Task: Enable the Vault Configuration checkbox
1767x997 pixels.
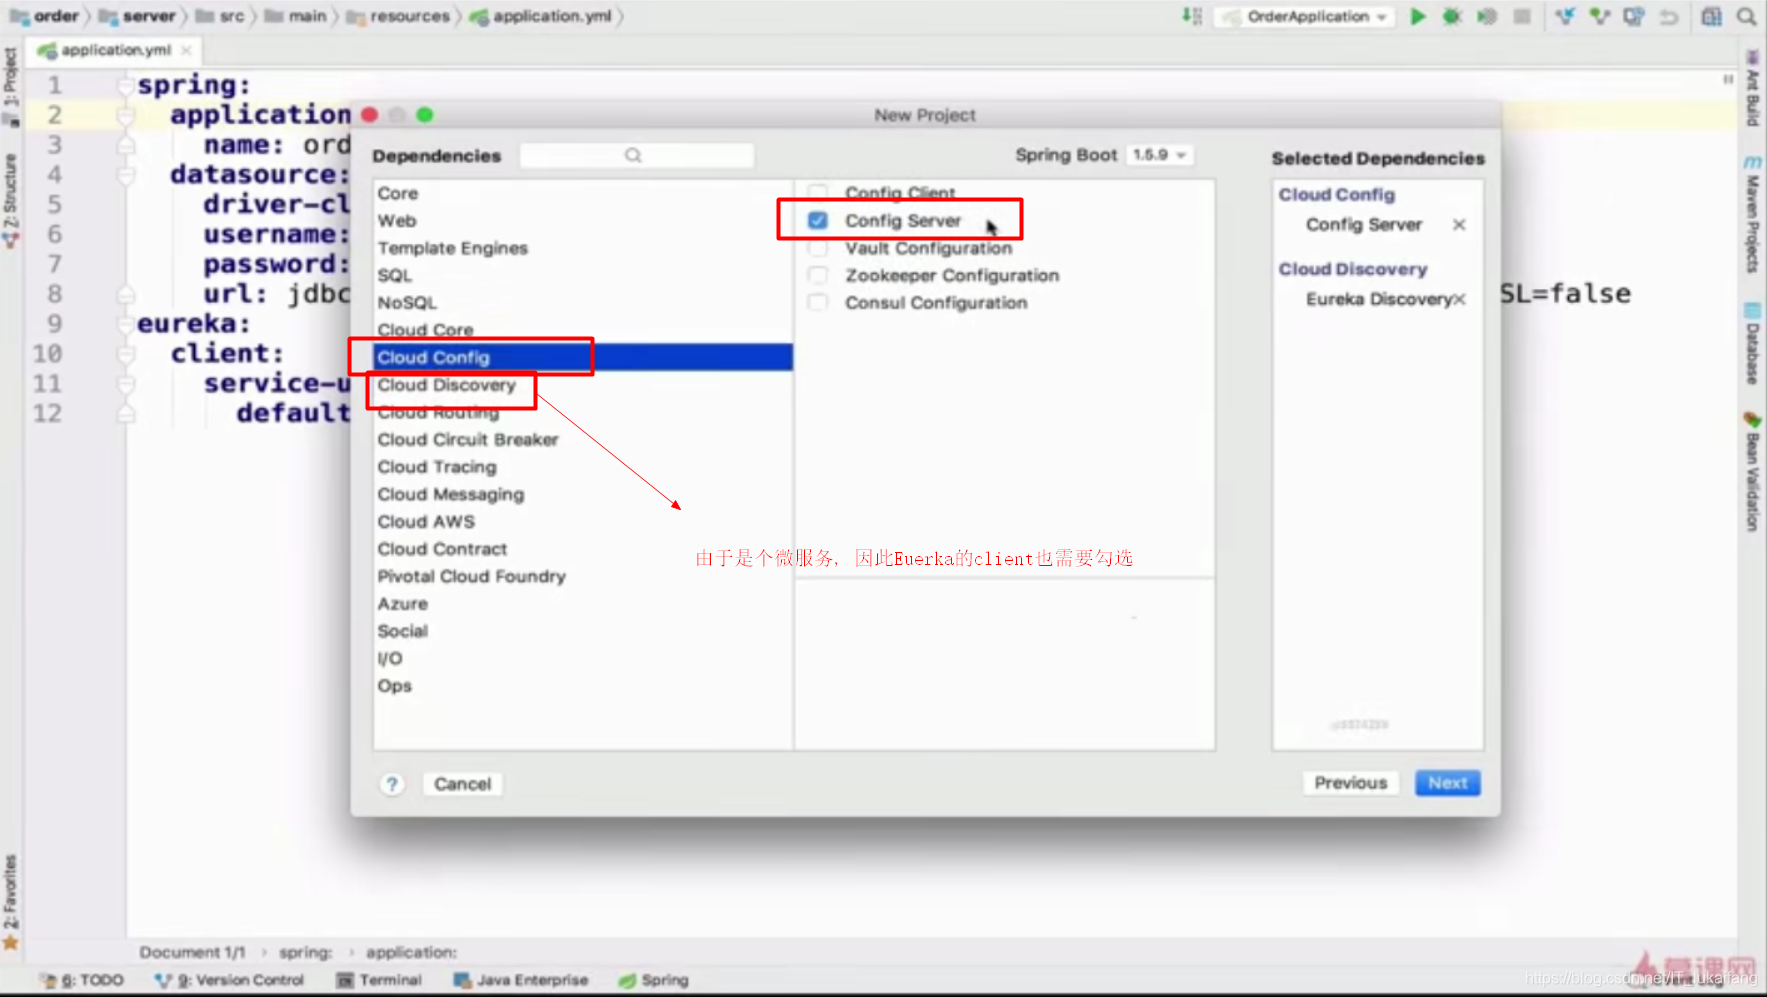Action: click(818, 247)
